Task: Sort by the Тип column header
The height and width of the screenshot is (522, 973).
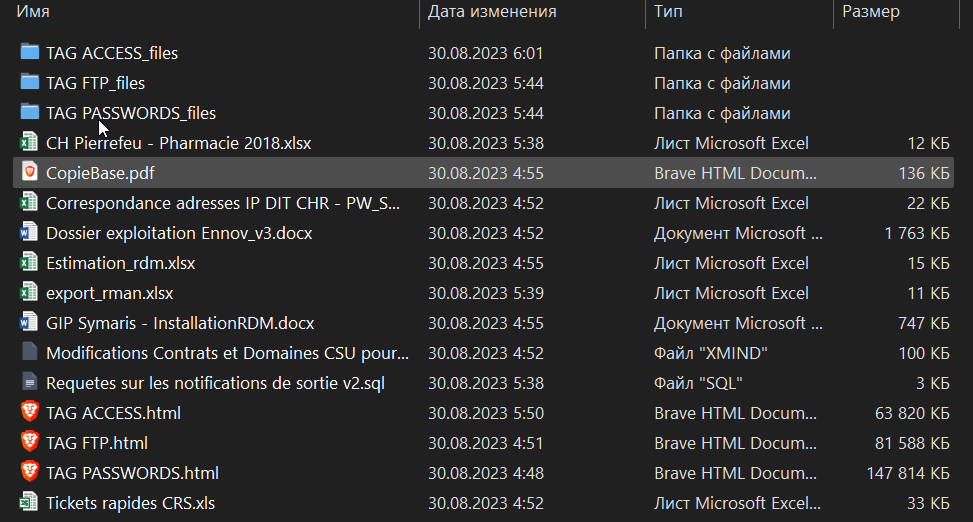Action: click(x=668, y=11)
